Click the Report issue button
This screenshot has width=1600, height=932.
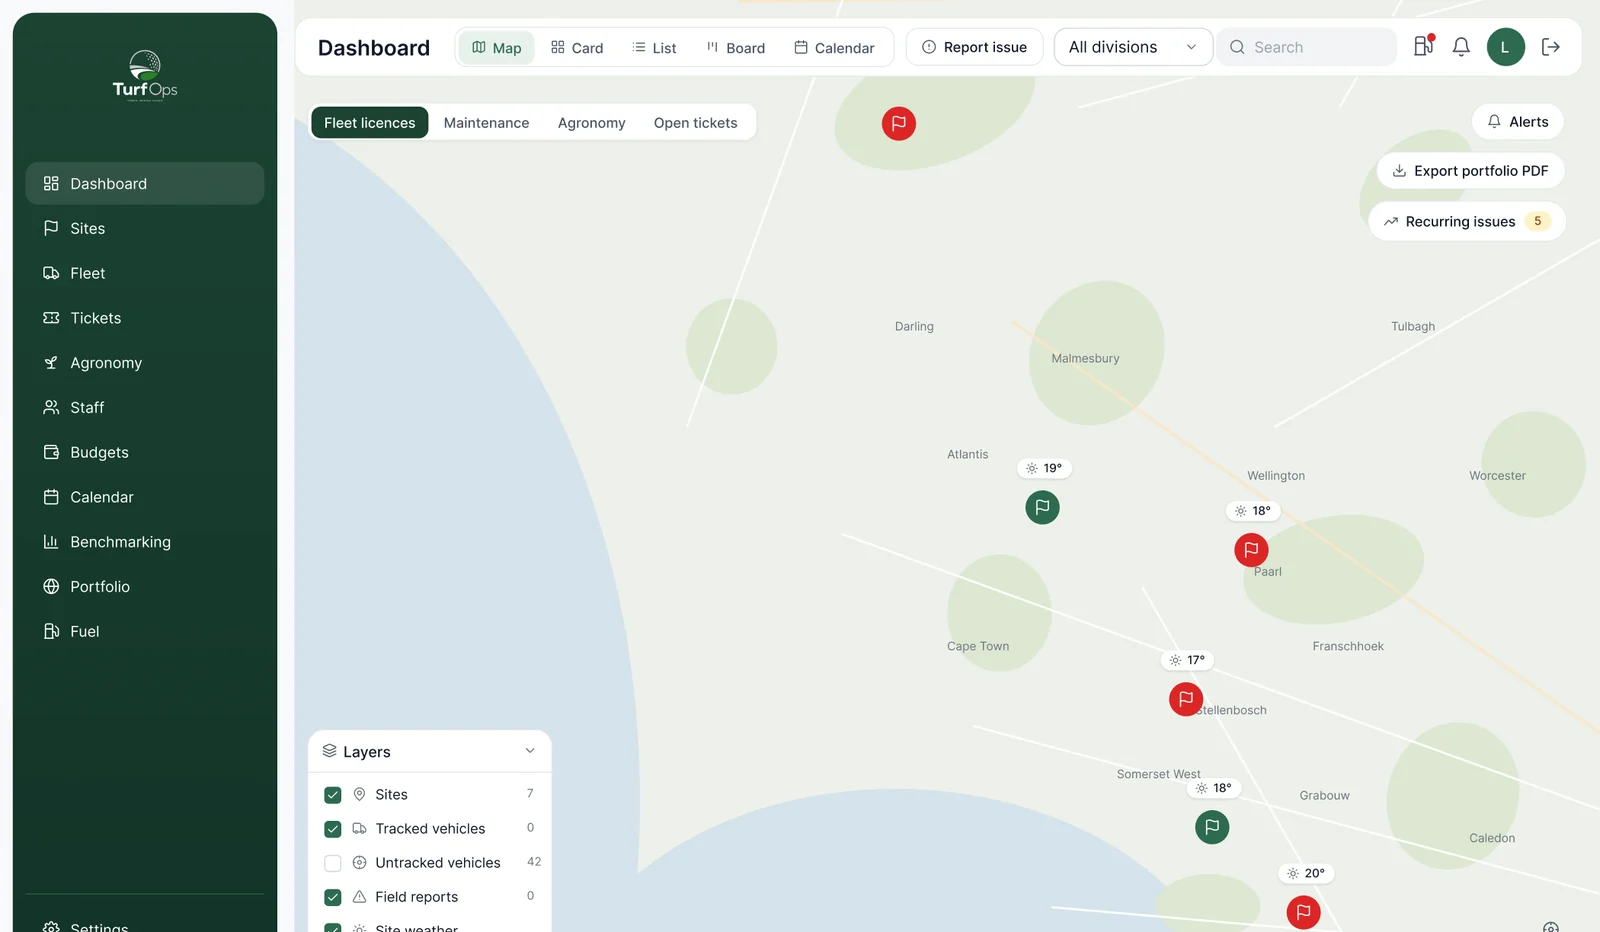pyautogui.click(x=974, y=47)
